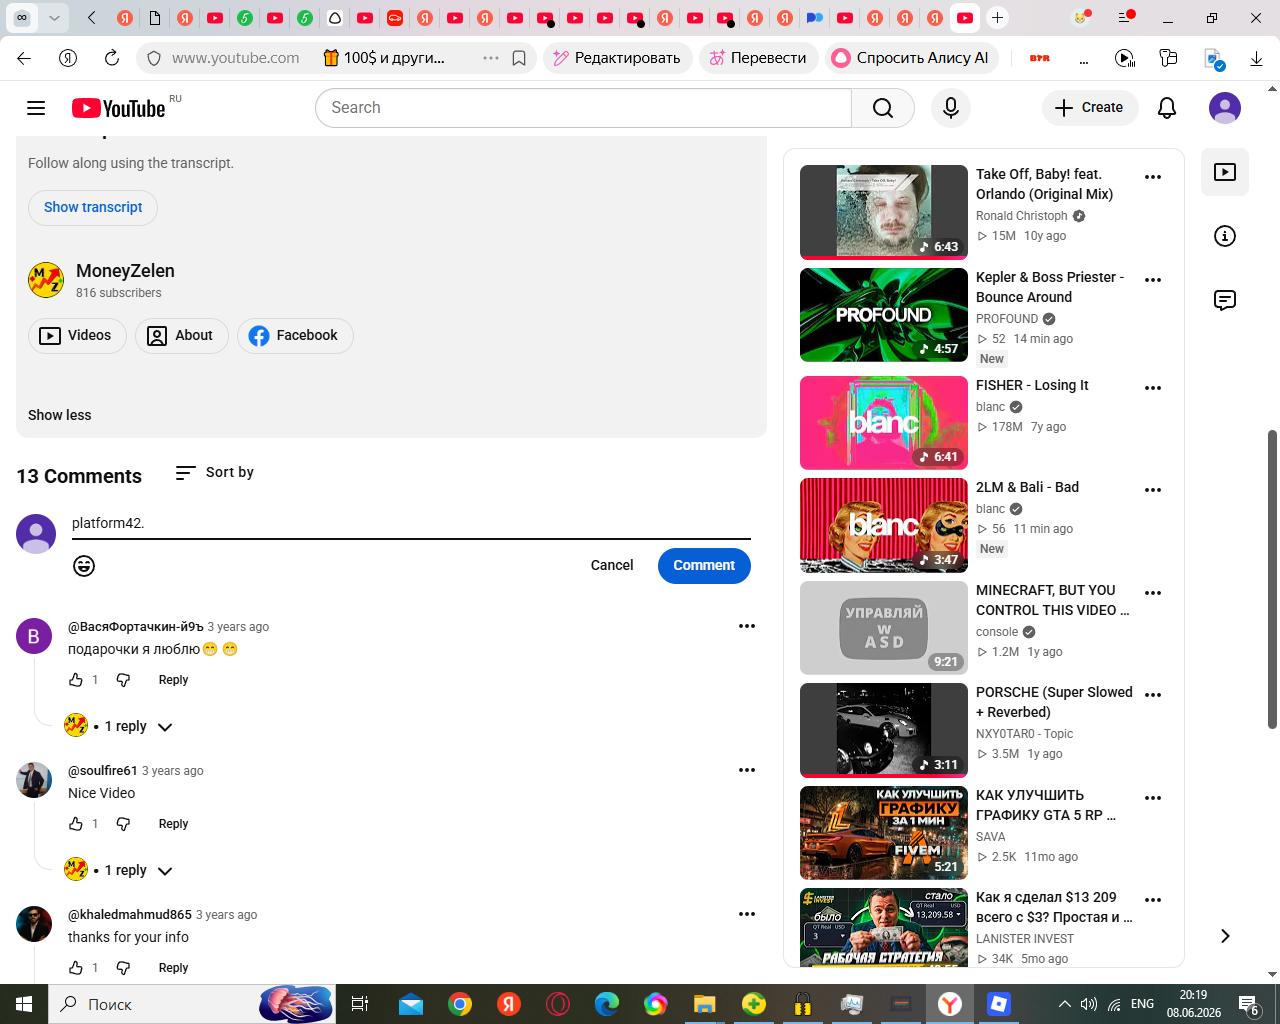Open more options for 2LM & Bali - Bad
1280x1024 pixels.
(x=1153, y=490)
